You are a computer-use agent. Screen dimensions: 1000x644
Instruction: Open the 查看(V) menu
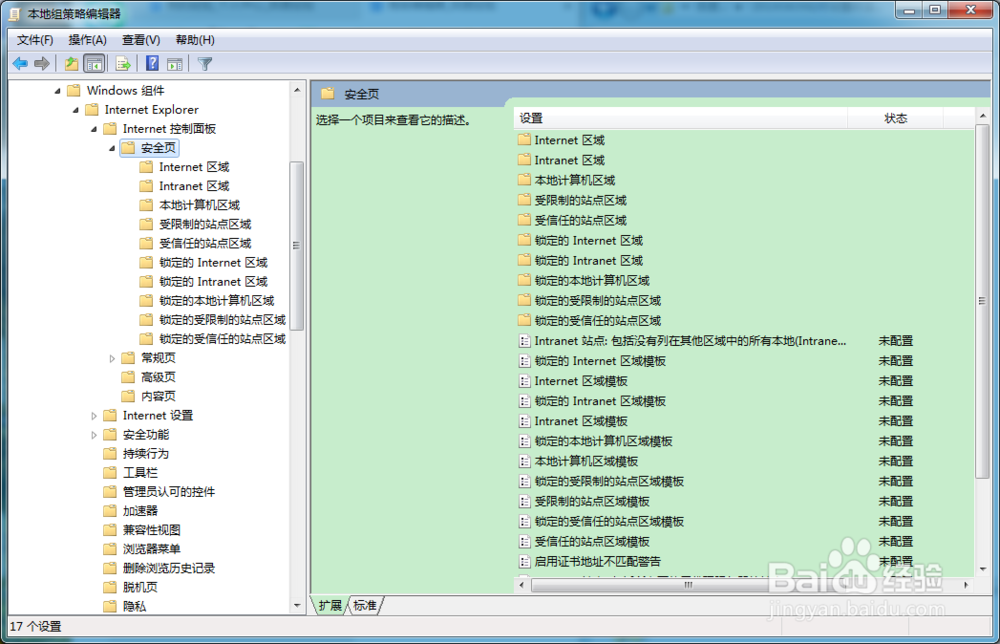point(141,40)
